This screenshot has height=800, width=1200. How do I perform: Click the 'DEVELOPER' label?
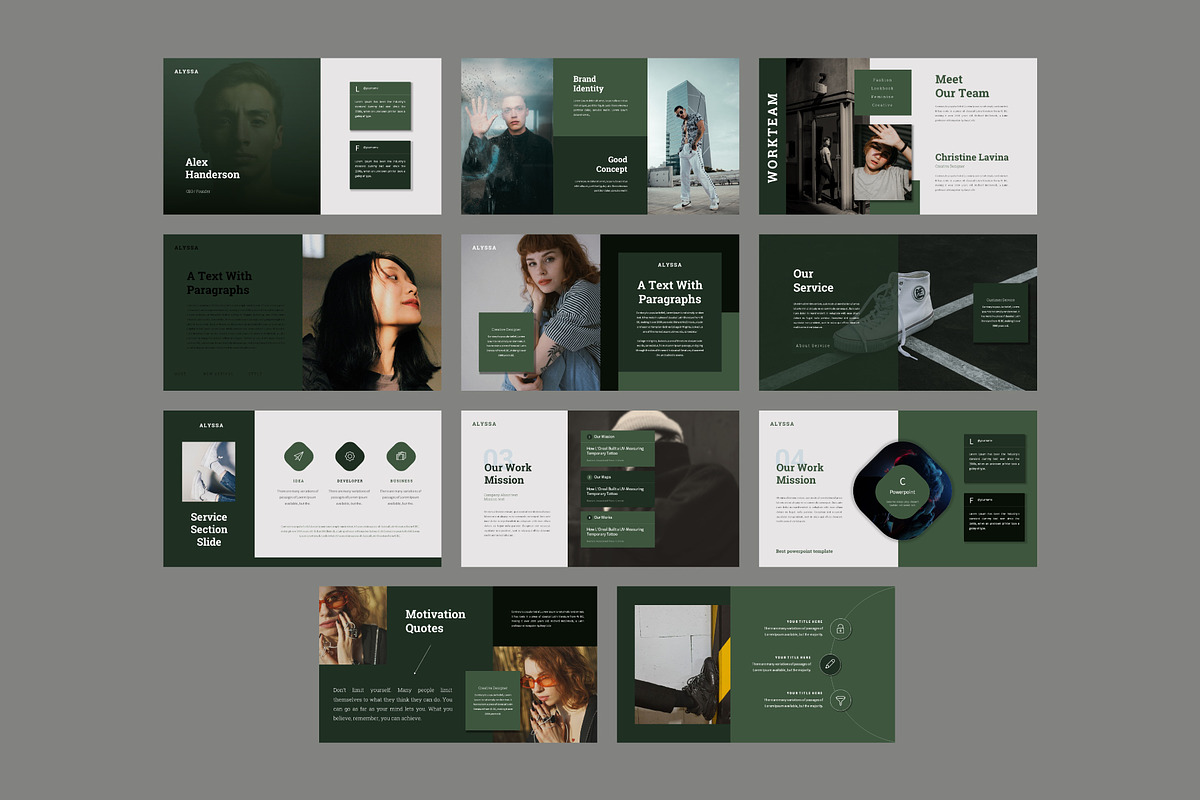click(349, 481)
